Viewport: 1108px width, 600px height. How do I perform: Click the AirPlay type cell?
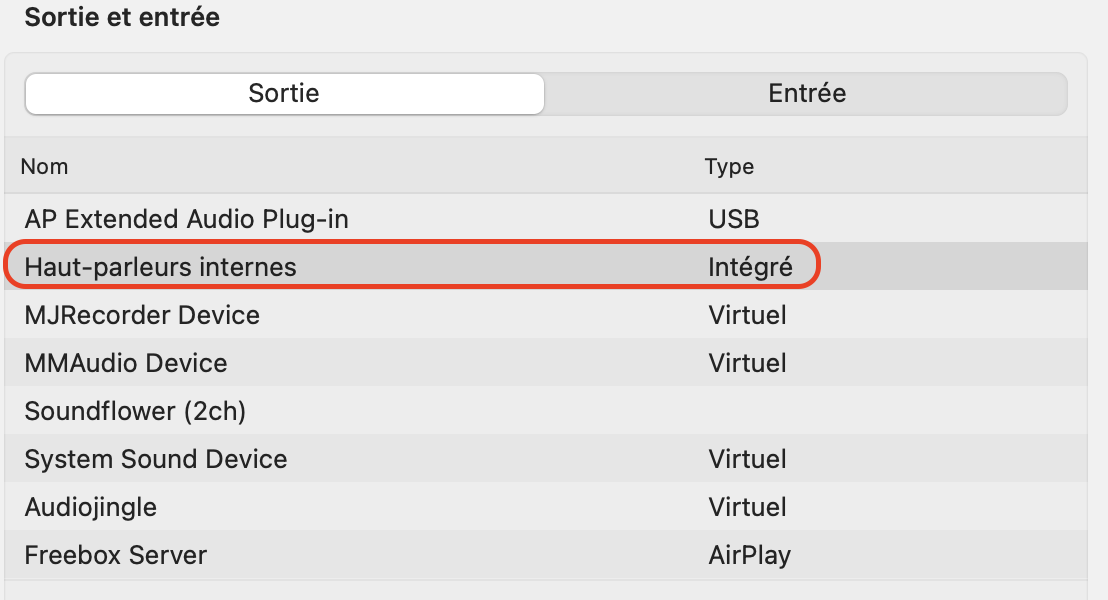[x=749, y=555]
